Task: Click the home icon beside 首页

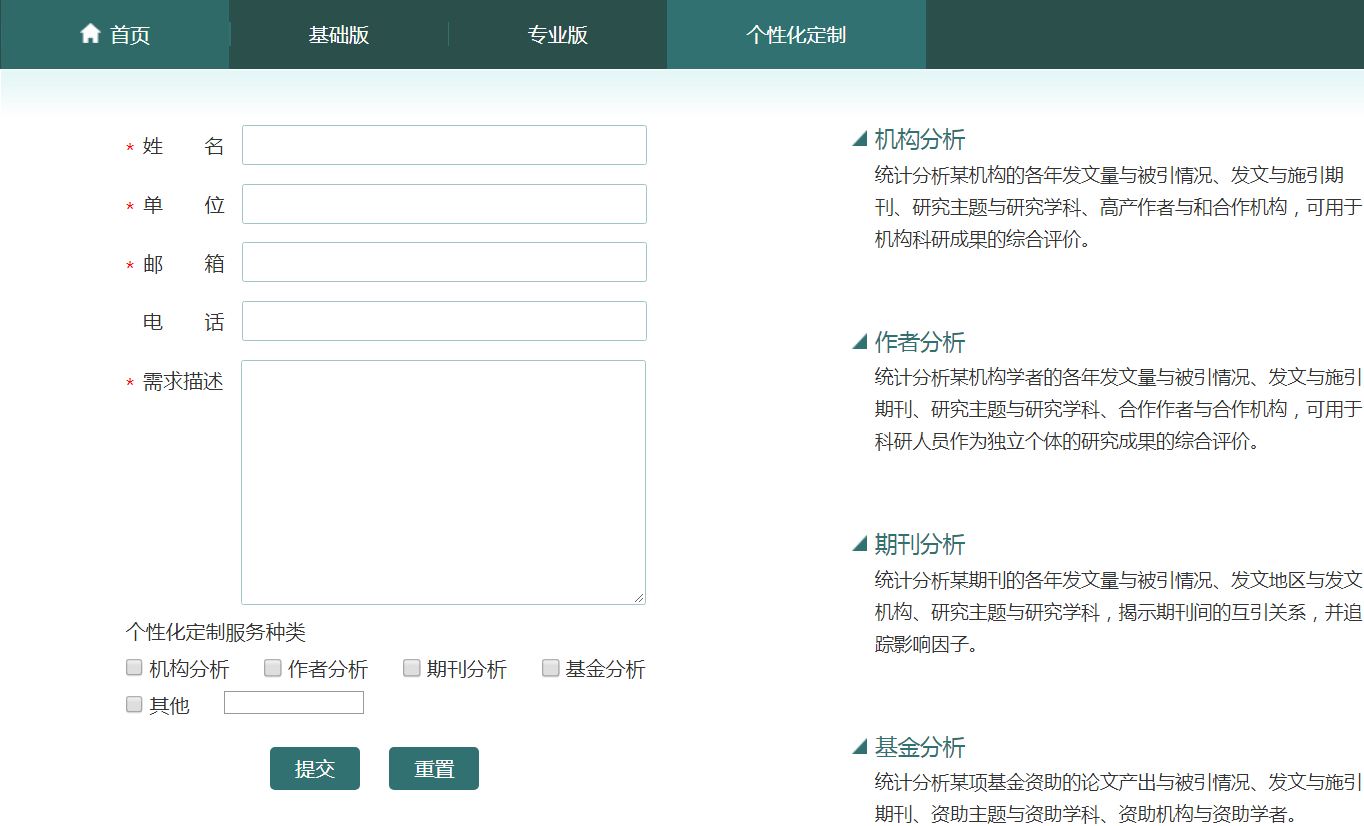Action: pos(91,34)
